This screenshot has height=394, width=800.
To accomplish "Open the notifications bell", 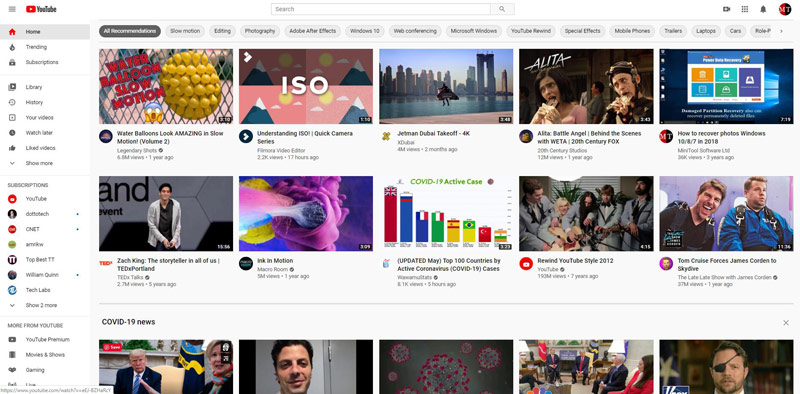I will pos(763,9).
